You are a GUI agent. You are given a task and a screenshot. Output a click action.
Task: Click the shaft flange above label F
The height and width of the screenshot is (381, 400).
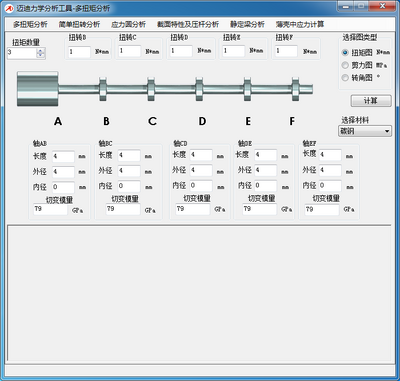click(x=296, y=89)
